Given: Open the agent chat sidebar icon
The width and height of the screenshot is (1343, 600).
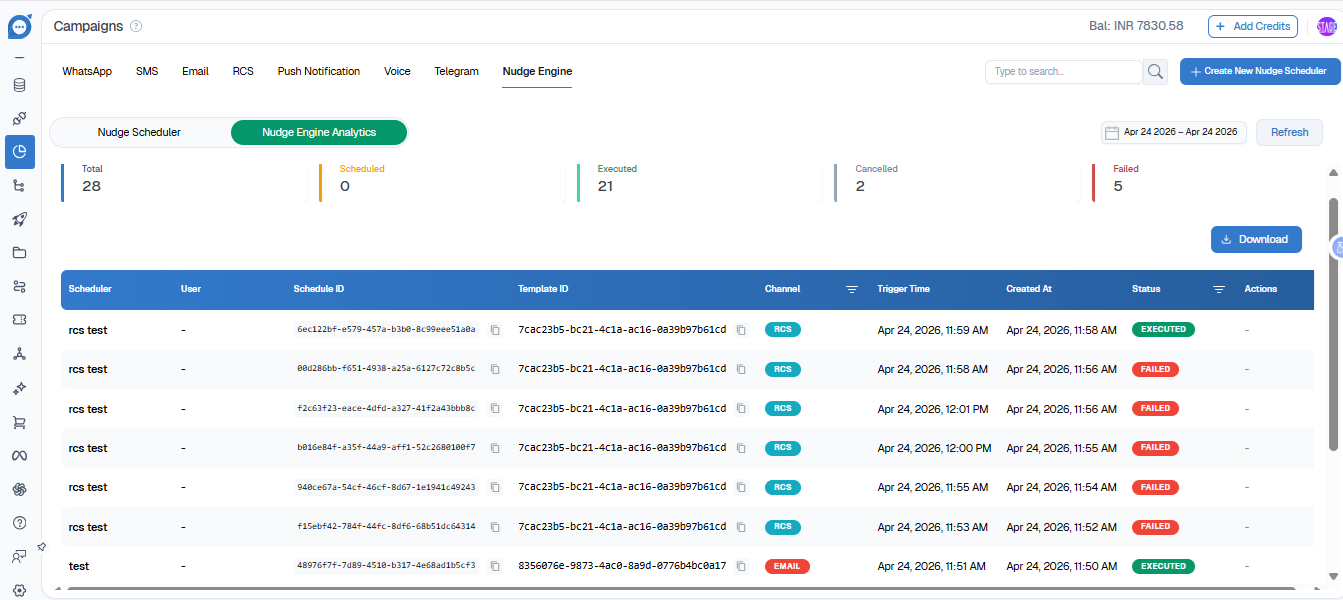Looking at the screenshot, I should tap(19, 556).
